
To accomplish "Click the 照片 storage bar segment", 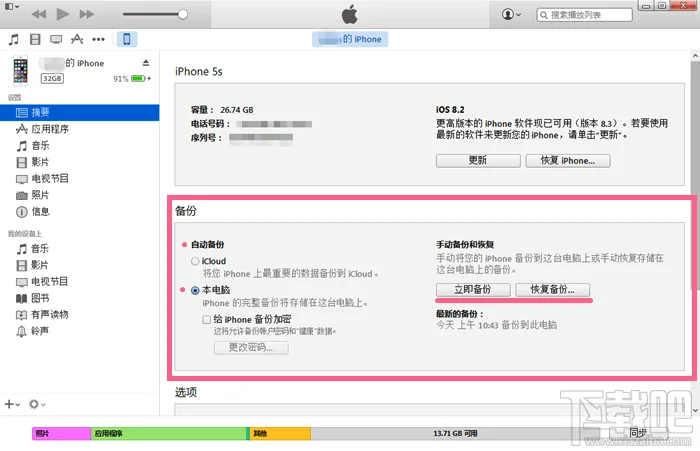I will coord(62,434).
